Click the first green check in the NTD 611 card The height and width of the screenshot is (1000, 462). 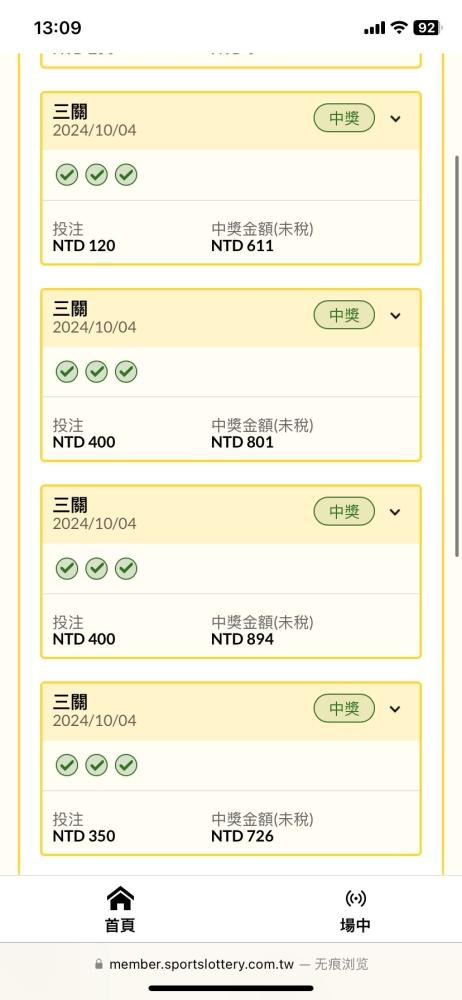(x=66, y=175)
